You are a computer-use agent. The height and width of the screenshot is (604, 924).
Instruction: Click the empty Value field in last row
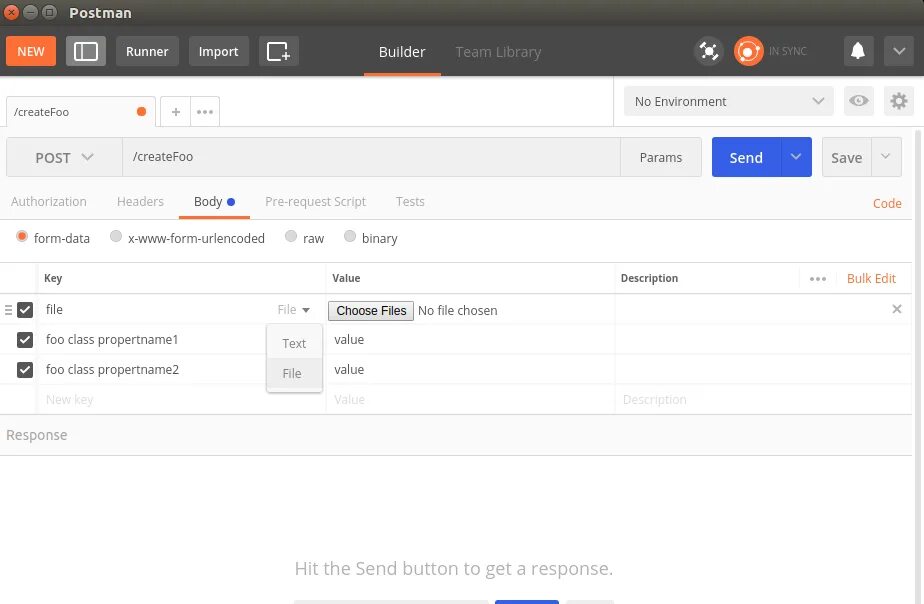[470, 400]
